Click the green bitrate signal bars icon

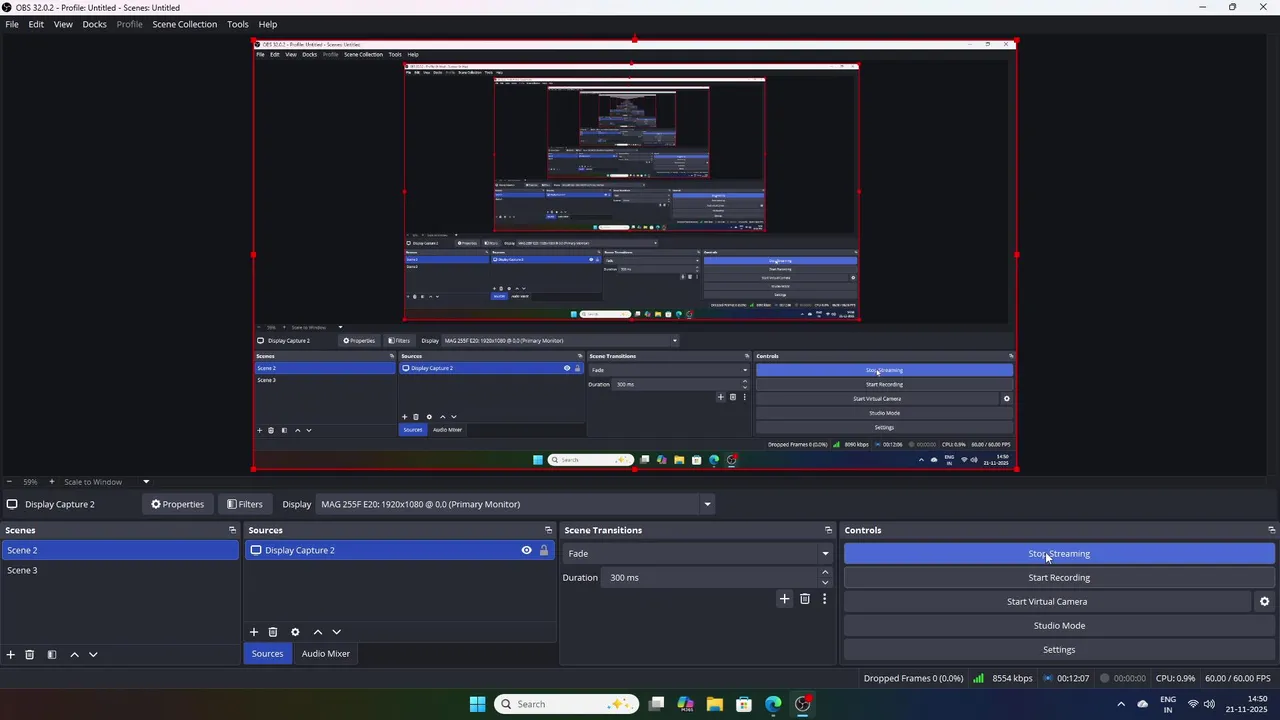click(979, 678)
